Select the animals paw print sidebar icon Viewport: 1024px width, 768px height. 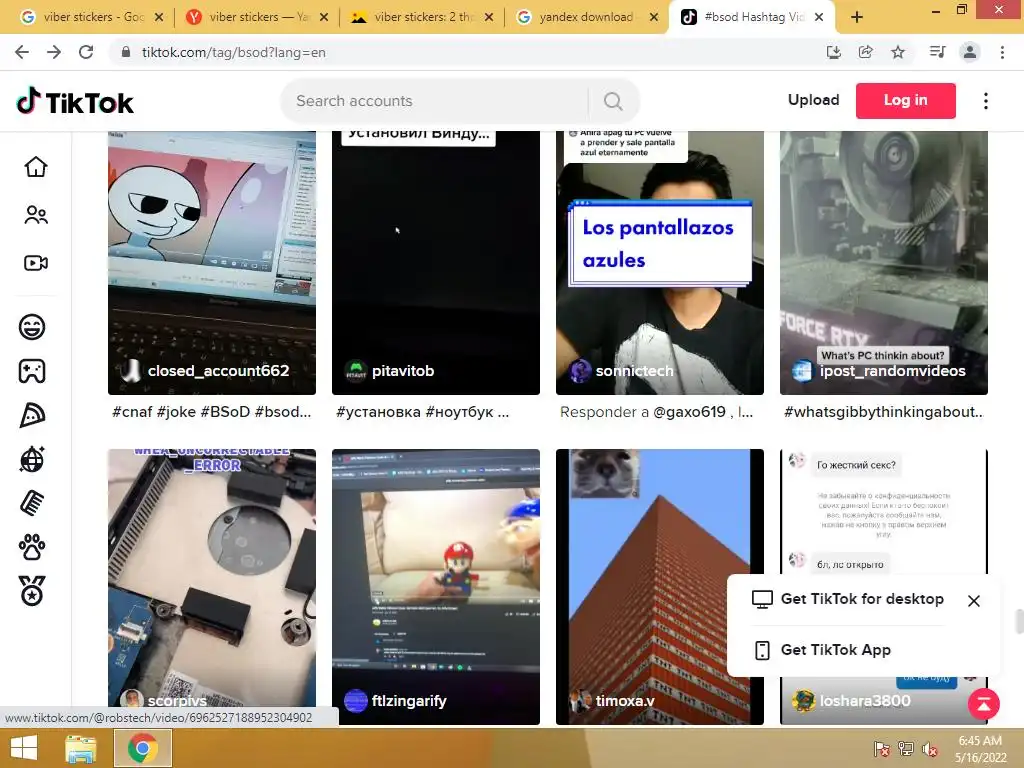[32, 547]
